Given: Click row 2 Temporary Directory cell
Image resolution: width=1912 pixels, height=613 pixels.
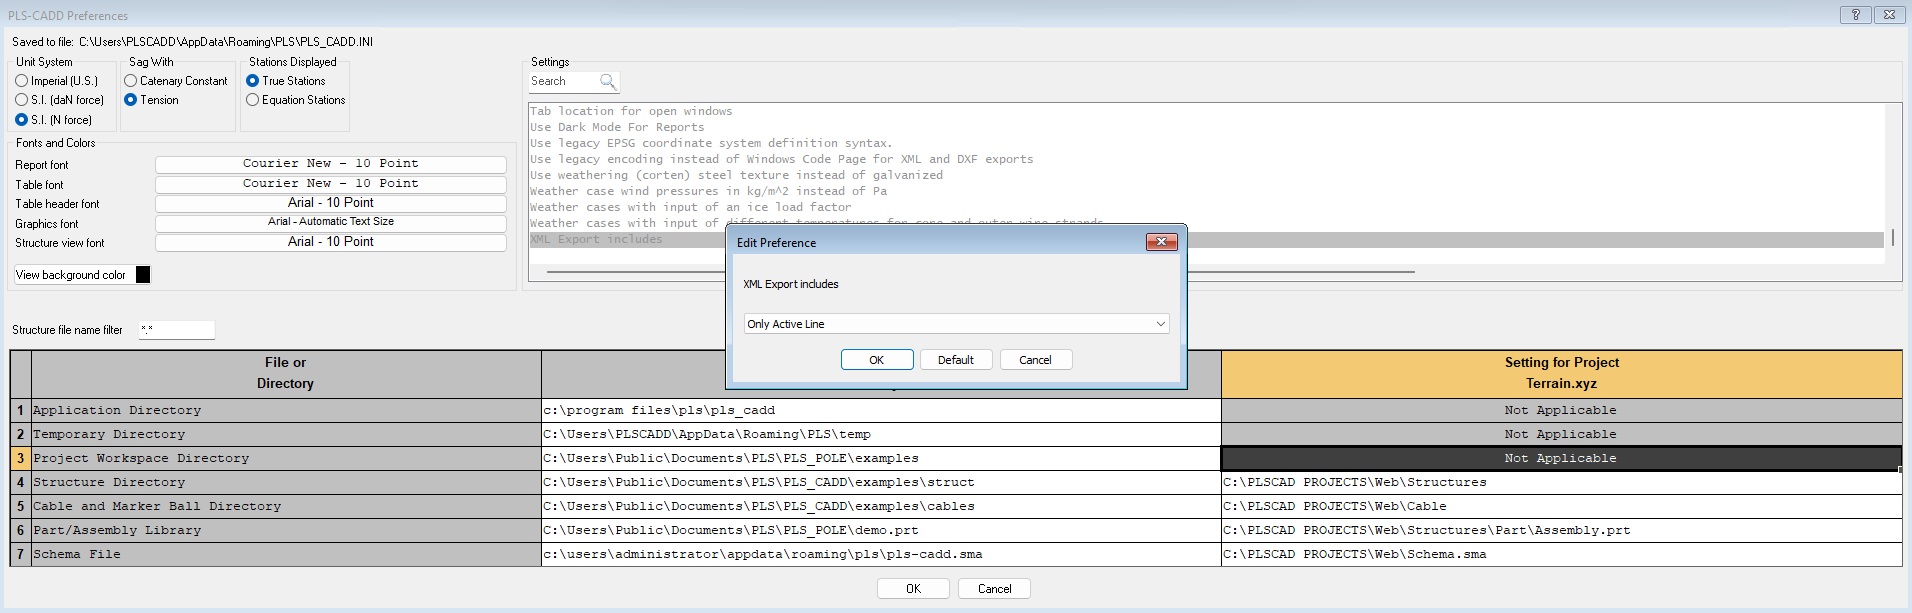Looking at the screenshot, I should [x=286, y=434].
